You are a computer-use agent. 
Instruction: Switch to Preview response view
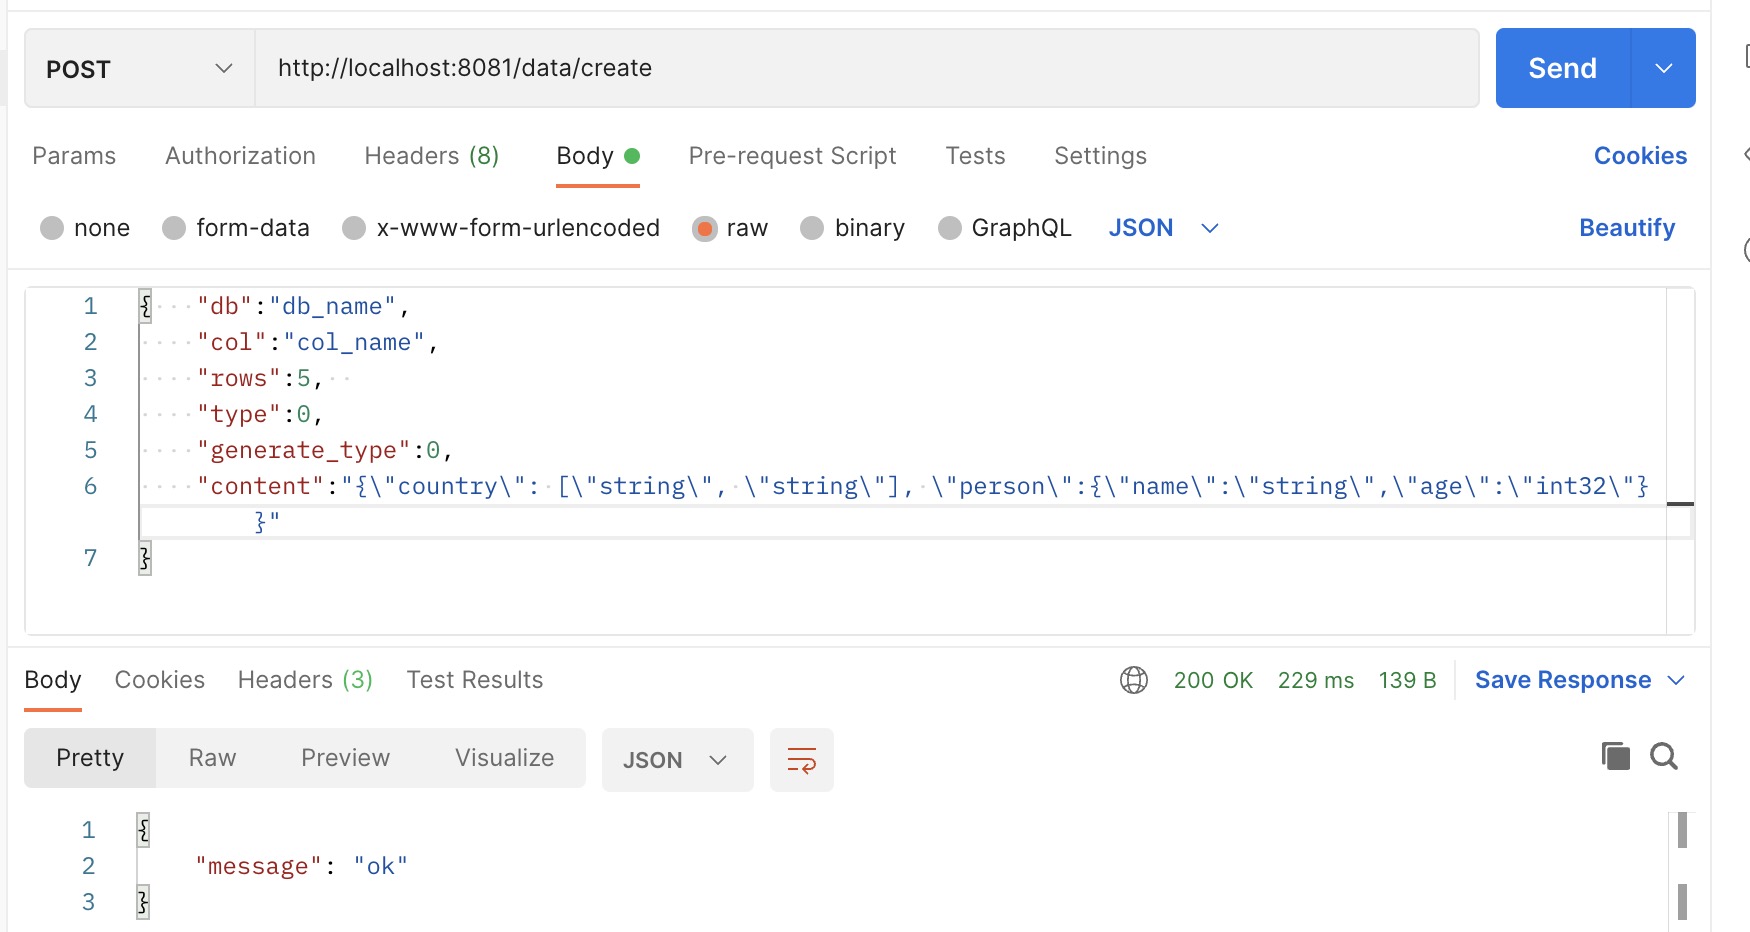pos(346,758)
